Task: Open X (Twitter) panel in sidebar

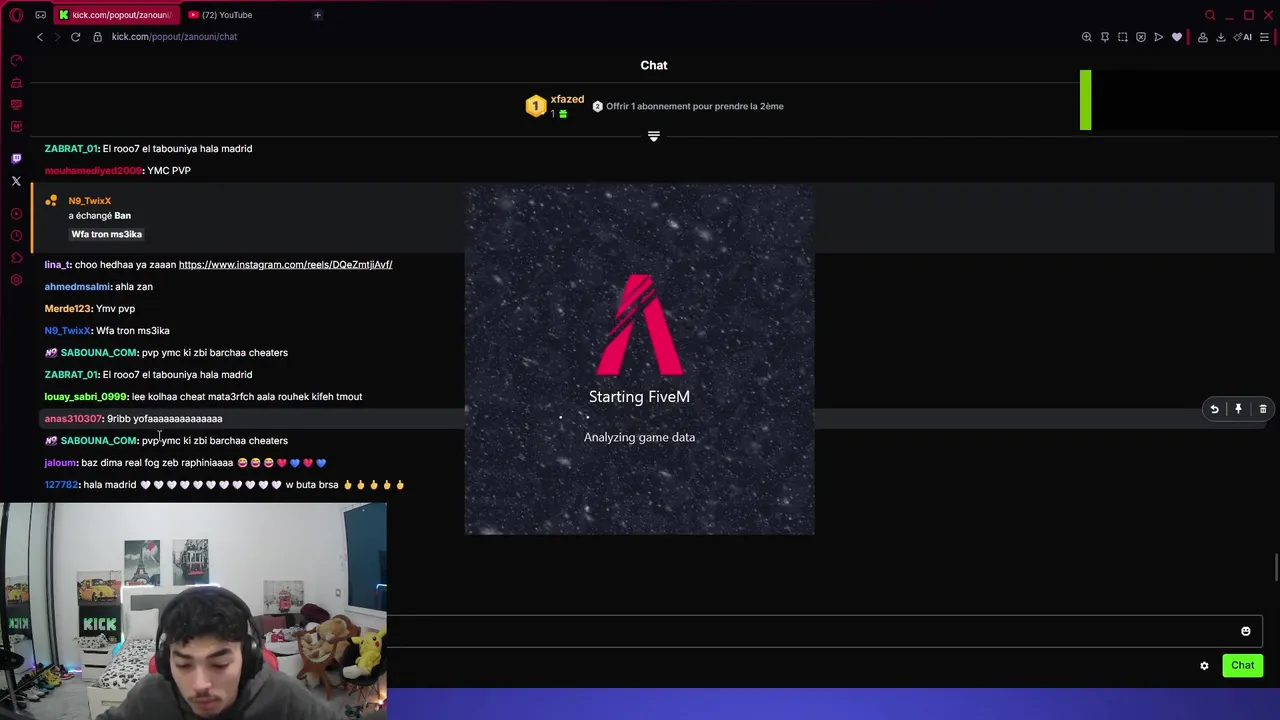Action: click(x=16, y=181)
